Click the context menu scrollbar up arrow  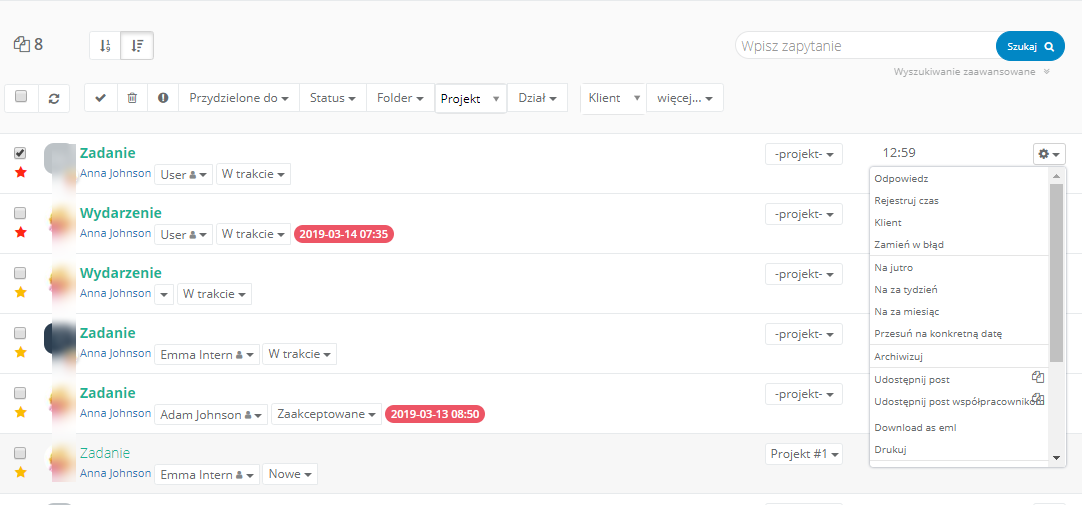(x=1056, y=176)
